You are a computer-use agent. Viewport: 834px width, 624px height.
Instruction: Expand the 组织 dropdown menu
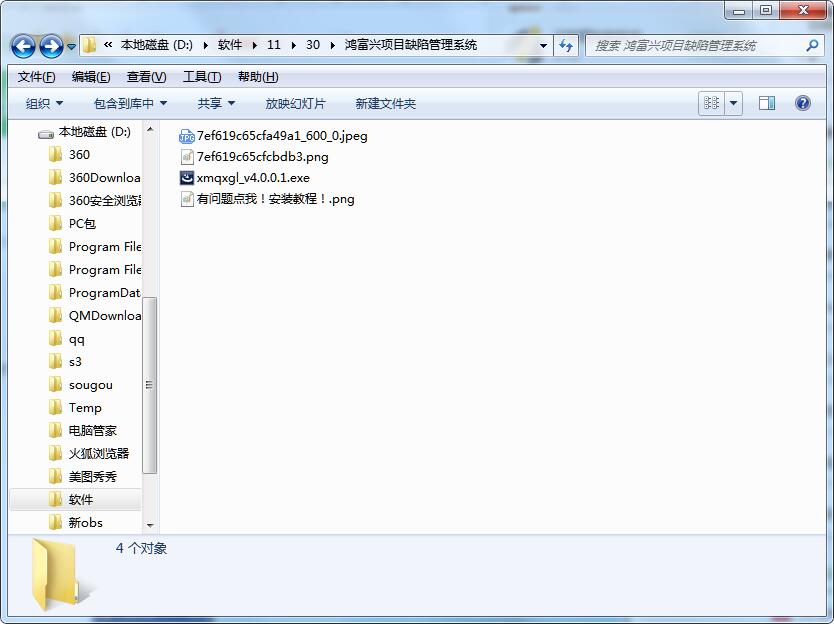tap(44, 104)
